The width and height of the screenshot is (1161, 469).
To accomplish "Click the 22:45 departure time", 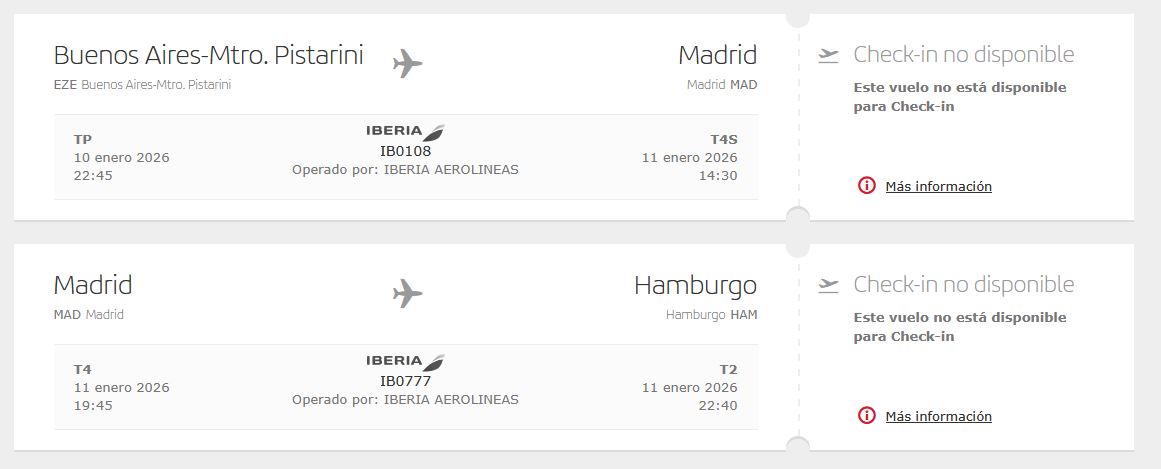I will [x=93, y=176].
